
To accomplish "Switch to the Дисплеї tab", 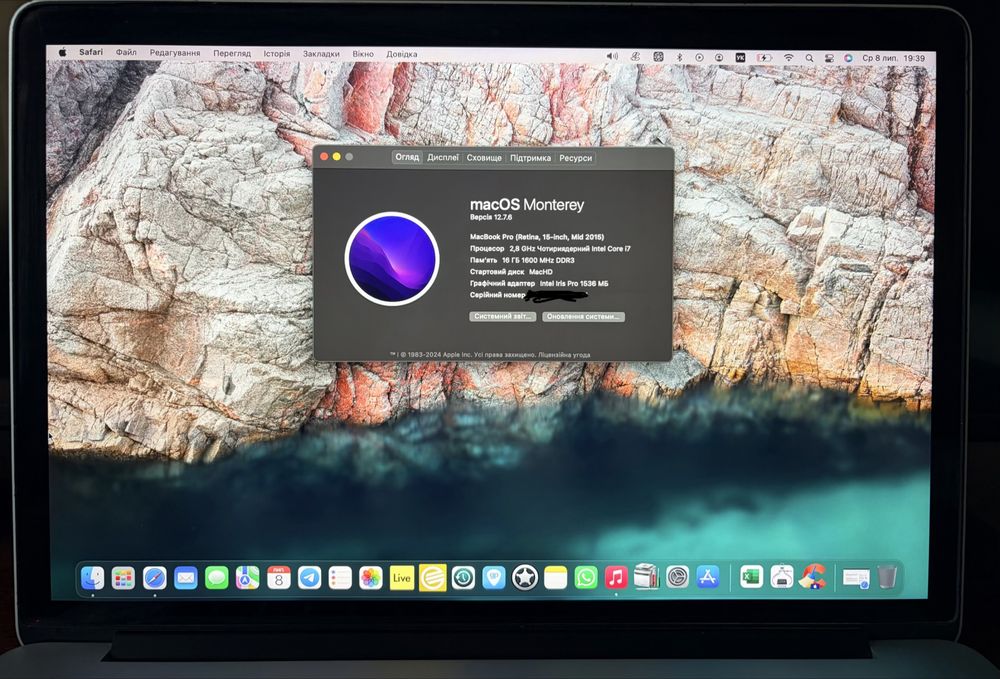I will (443, 157).
